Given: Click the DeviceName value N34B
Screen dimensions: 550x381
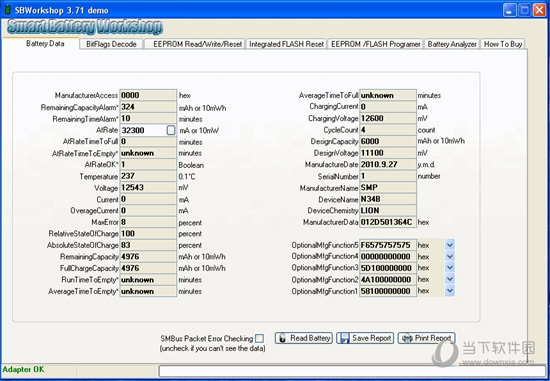Looking at the screenshot, I should (388, 199).
